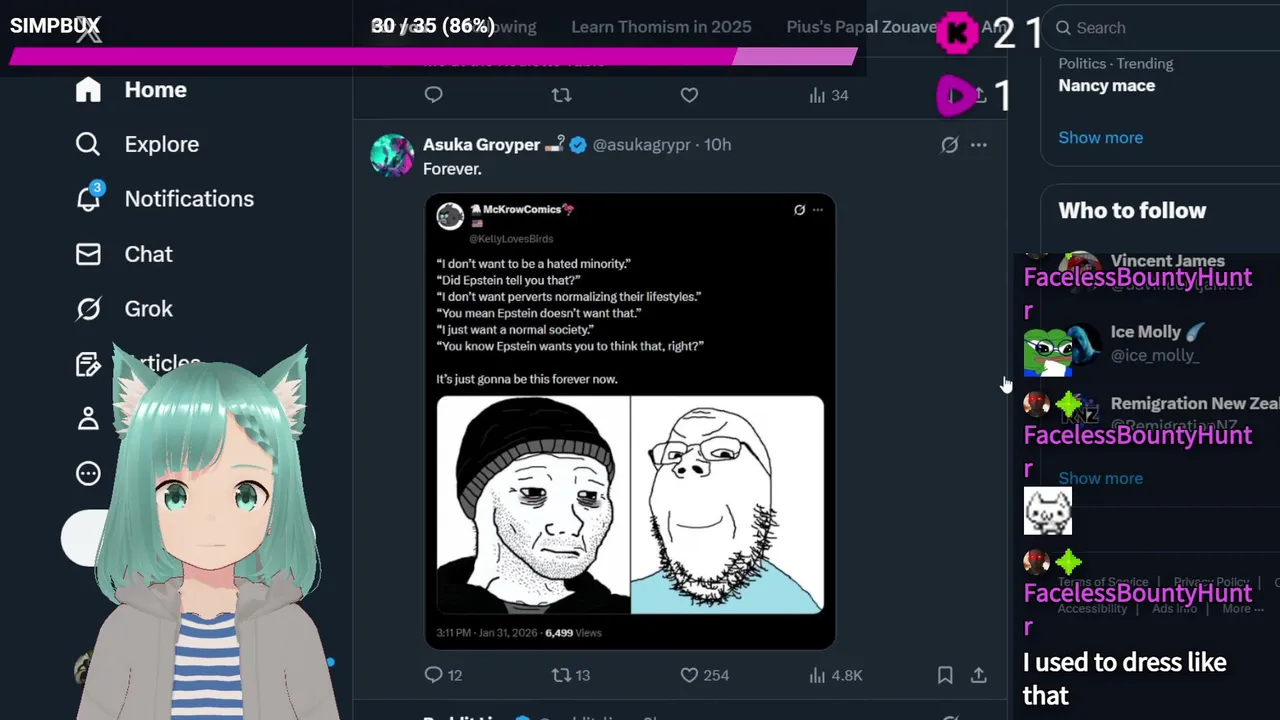Open the Nancy mace trending topic
The height and width of the screenshot is (720, 1280).
pyautogui.click(x=1107, y=85)
